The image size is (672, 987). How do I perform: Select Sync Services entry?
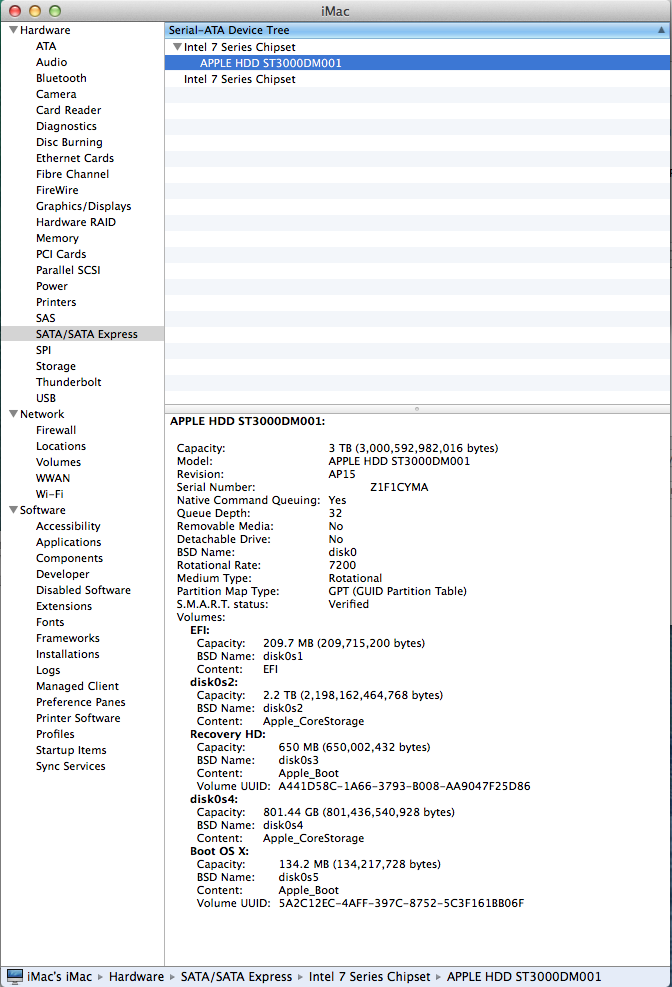[70, 766]
